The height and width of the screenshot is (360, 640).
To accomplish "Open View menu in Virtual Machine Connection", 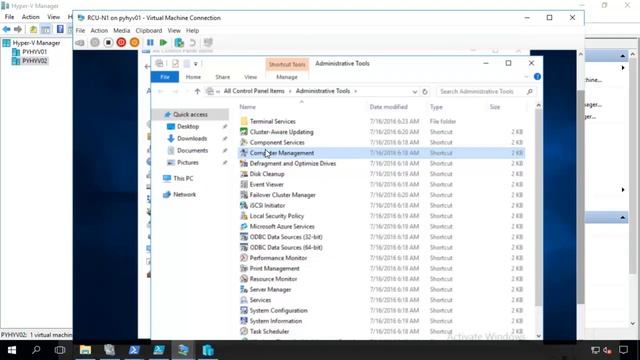I will [174, 31].
